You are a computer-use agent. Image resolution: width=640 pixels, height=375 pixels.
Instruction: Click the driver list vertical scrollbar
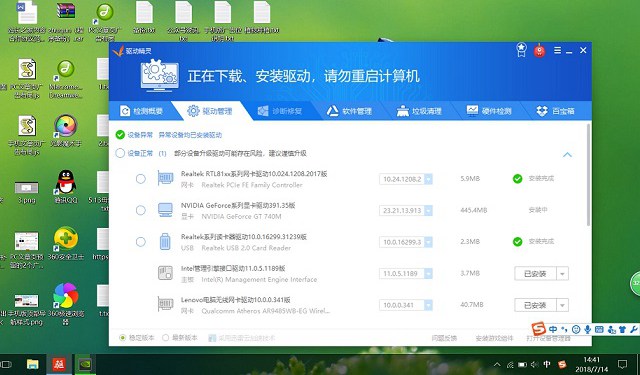click(x=588, y=175)
